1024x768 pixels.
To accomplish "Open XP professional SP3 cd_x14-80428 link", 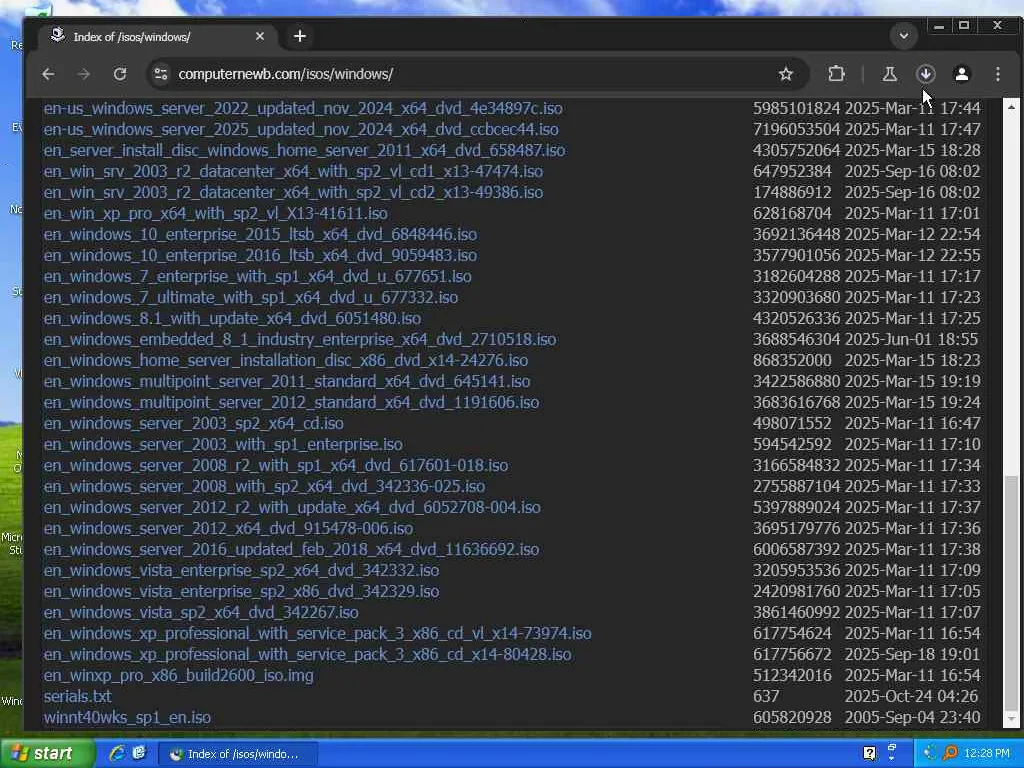I will point(308,654).
